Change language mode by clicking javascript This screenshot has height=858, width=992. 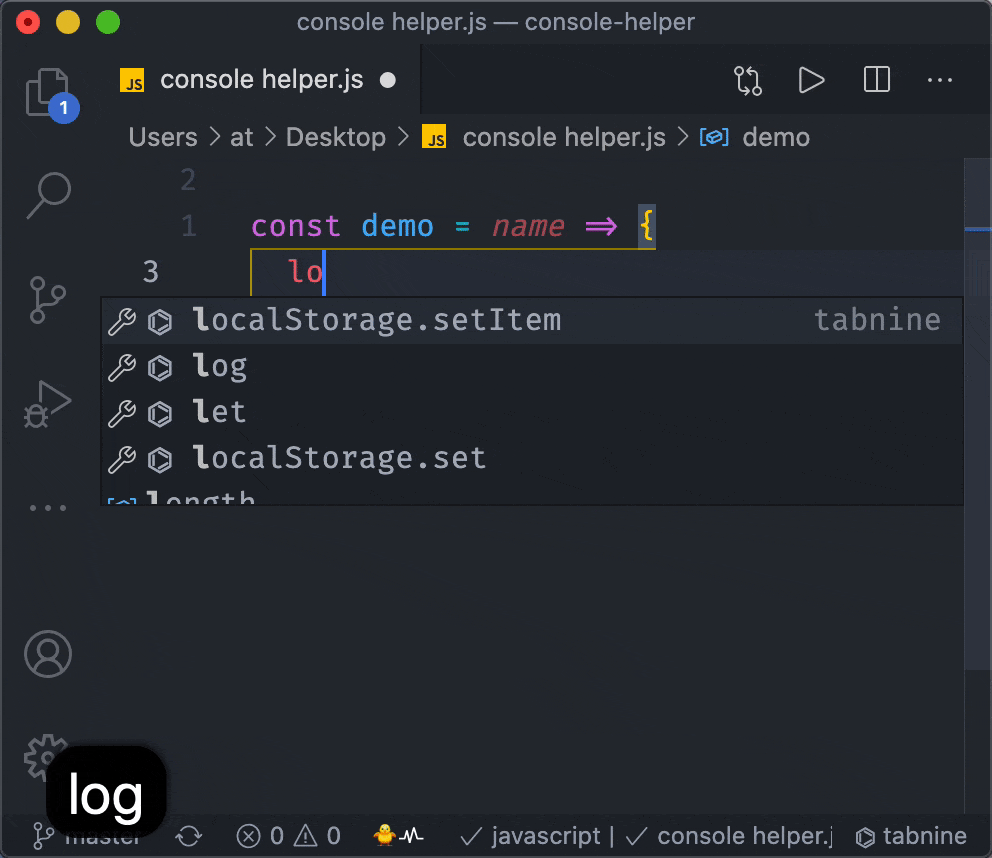(546, 836)
